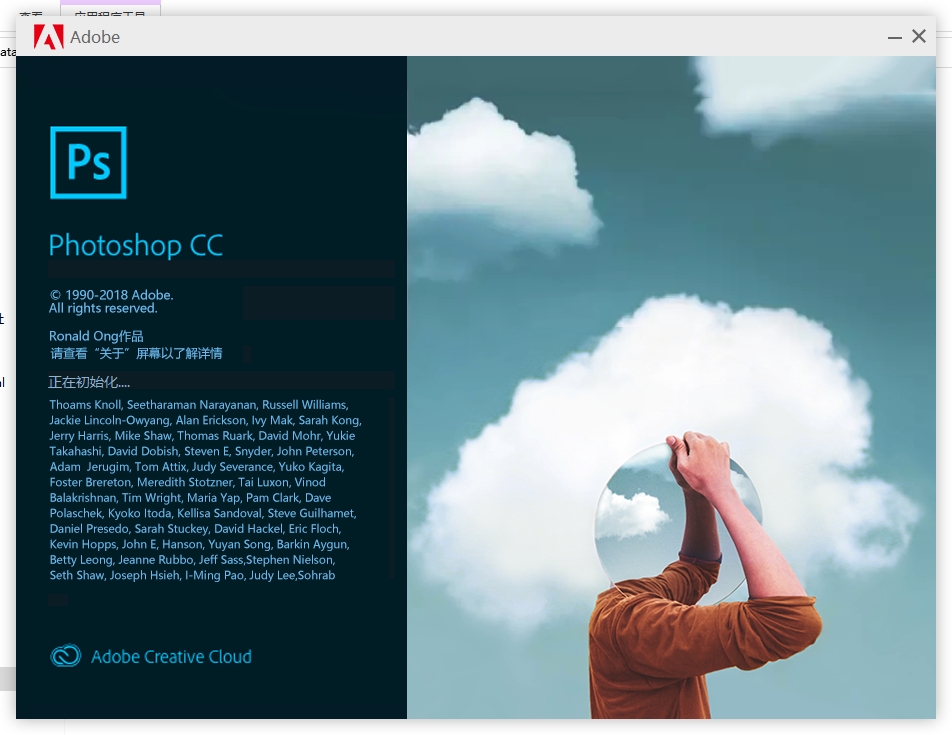952x735 pixels.
Task: Click the Adobe Creative Cloud icon
Action: pyautogui.click(x=65, y=655)
